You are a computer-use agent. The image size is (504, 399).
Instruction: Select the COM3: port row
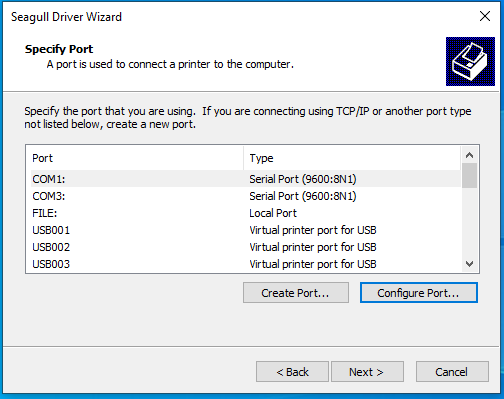click(x=246, y=196)
